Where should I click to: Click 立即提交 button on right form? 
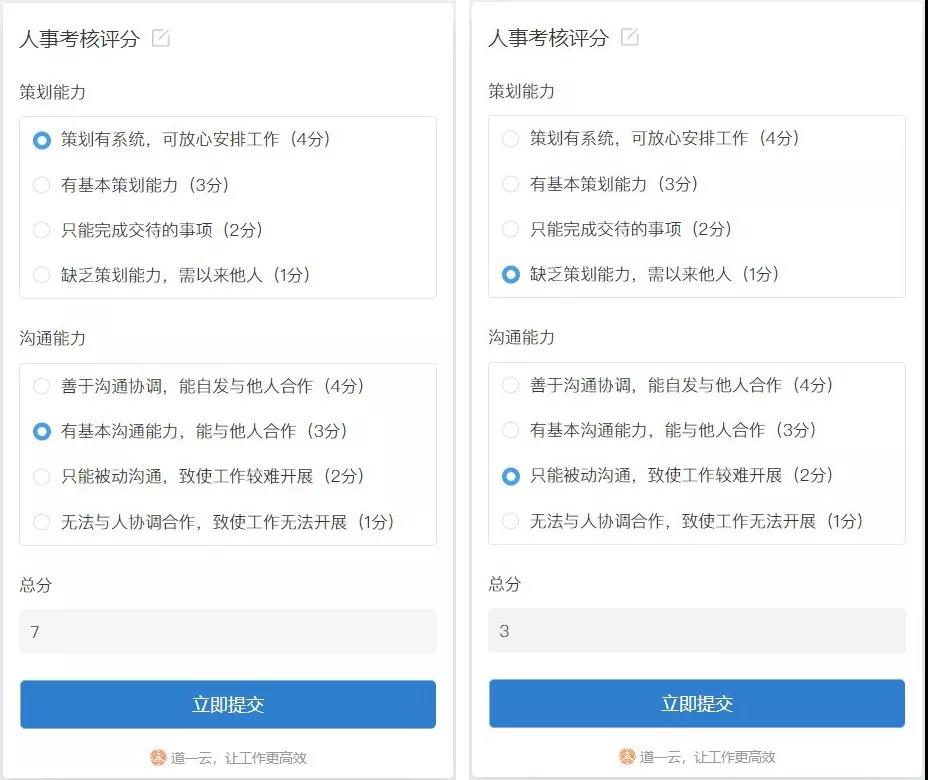(x=697, y=703)
